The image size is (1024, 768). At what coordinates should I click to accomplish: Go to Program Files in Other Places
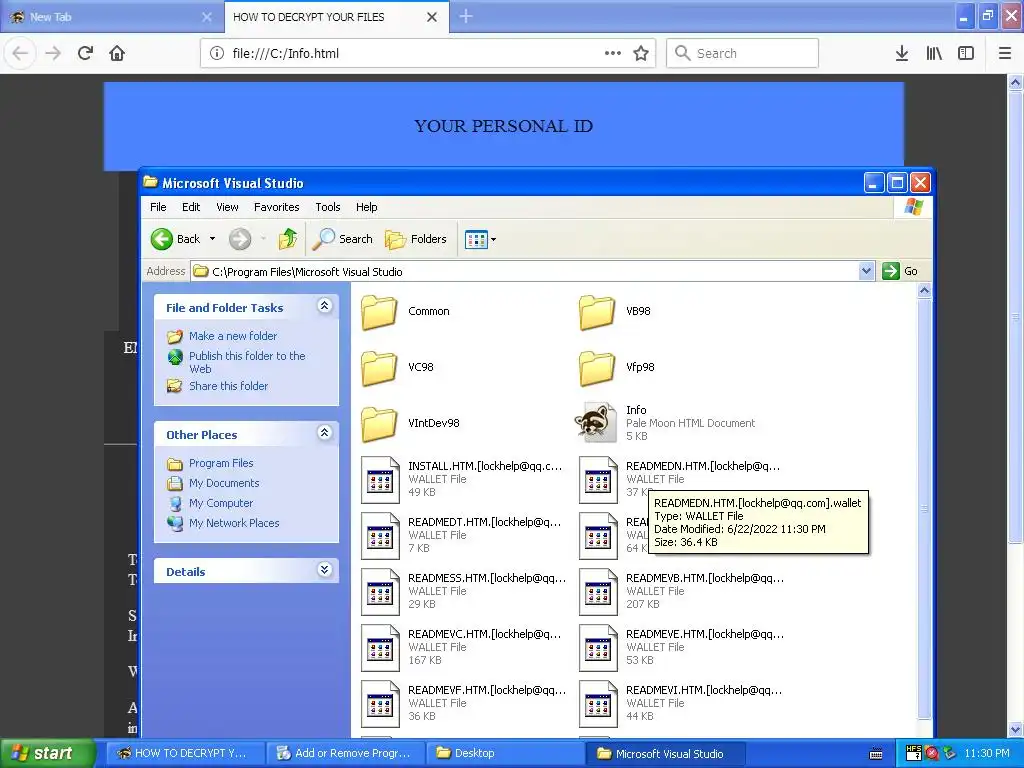point(221,463)
